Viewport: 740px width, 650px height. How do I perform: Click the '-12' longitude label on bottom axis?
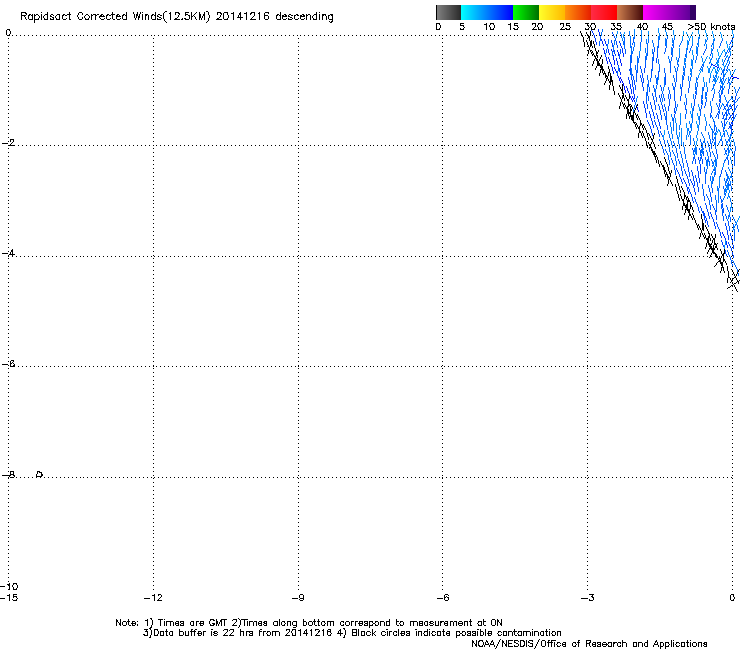coord(153,598)
